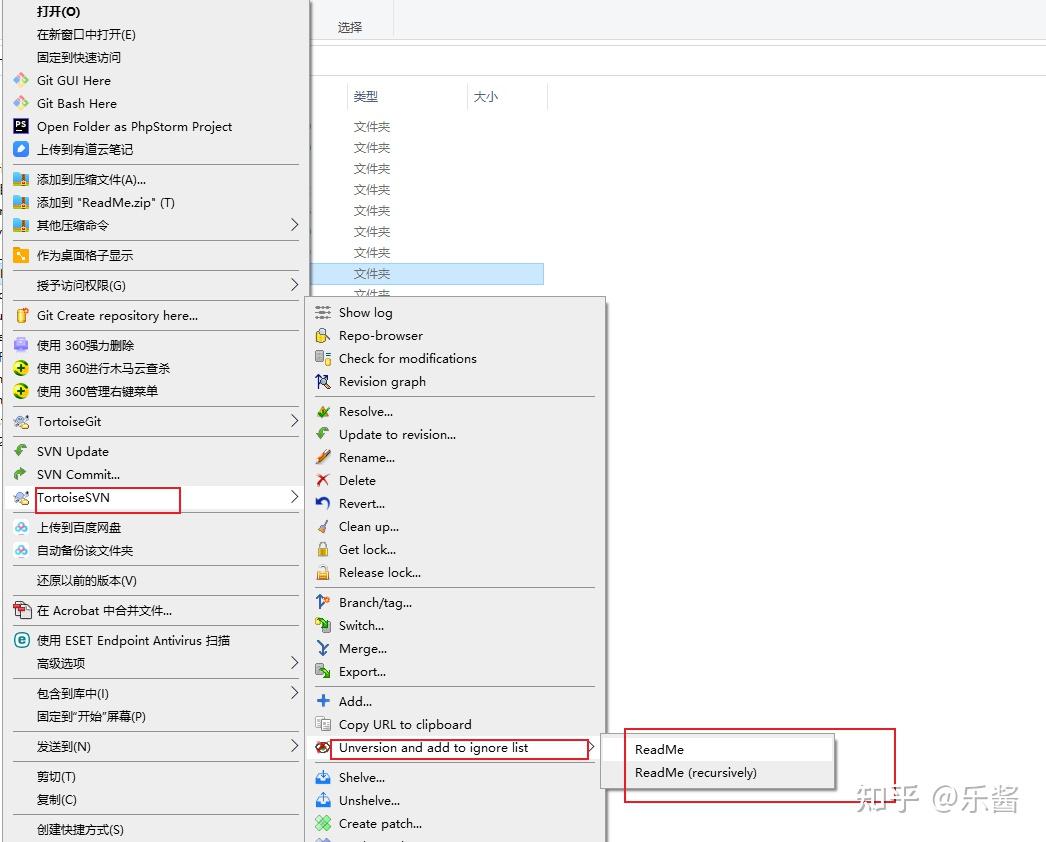Screen dimensions: 1046x842
Task: Open the 选择 ribbon group label
Action: coord(350,27)
